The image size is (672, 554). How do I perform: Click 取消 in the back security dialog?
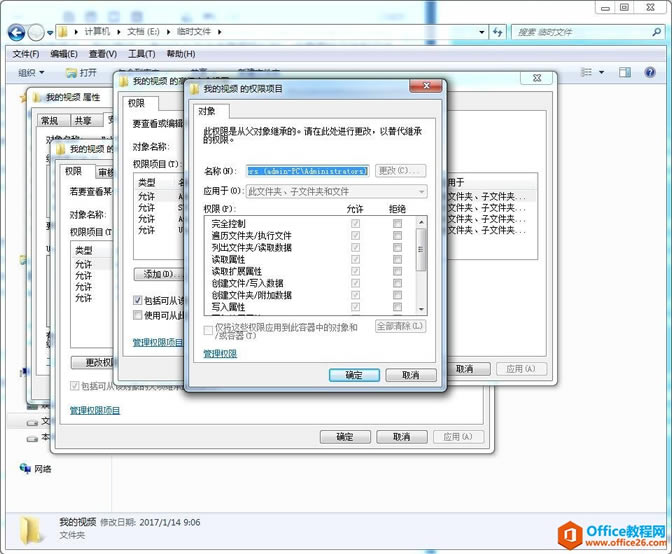pos(402,437)
